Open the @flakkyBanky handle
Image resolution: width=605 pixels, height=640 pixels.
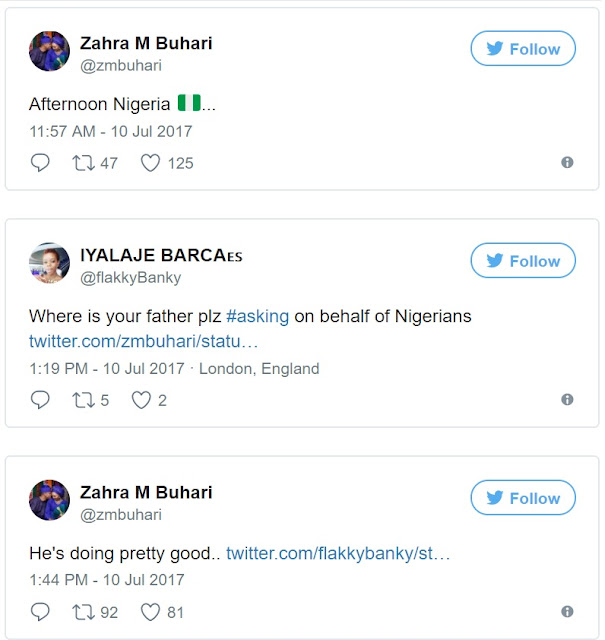[x=130, y=277]
